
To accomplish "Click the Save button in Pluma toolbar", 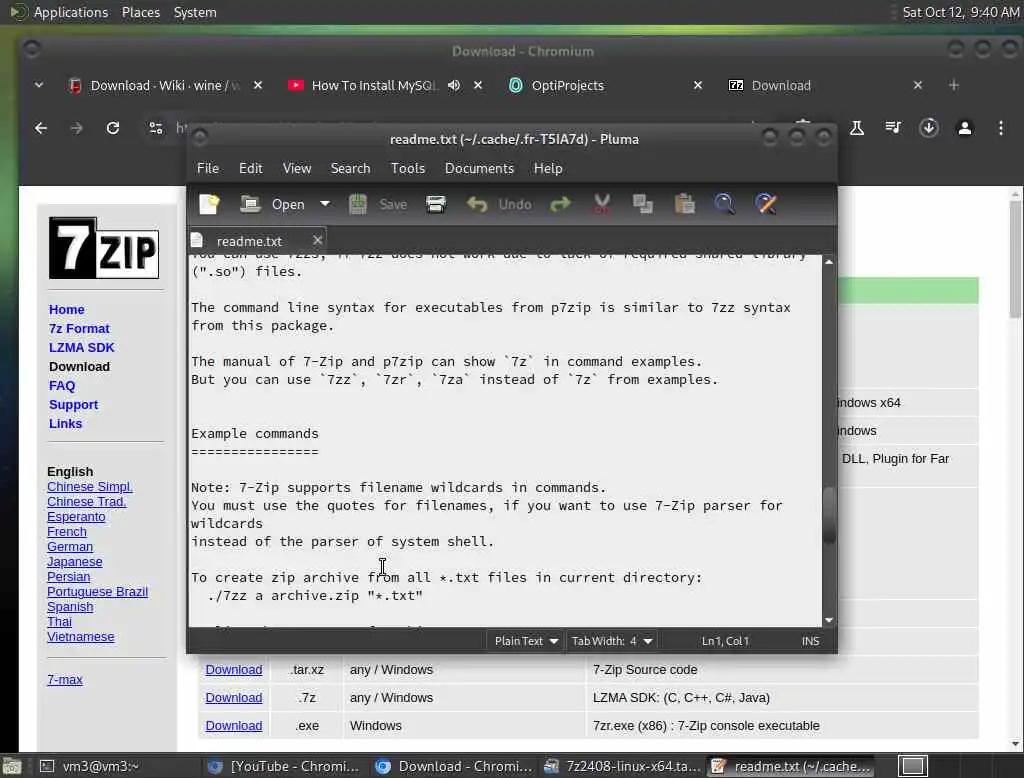I will (378, 204).
